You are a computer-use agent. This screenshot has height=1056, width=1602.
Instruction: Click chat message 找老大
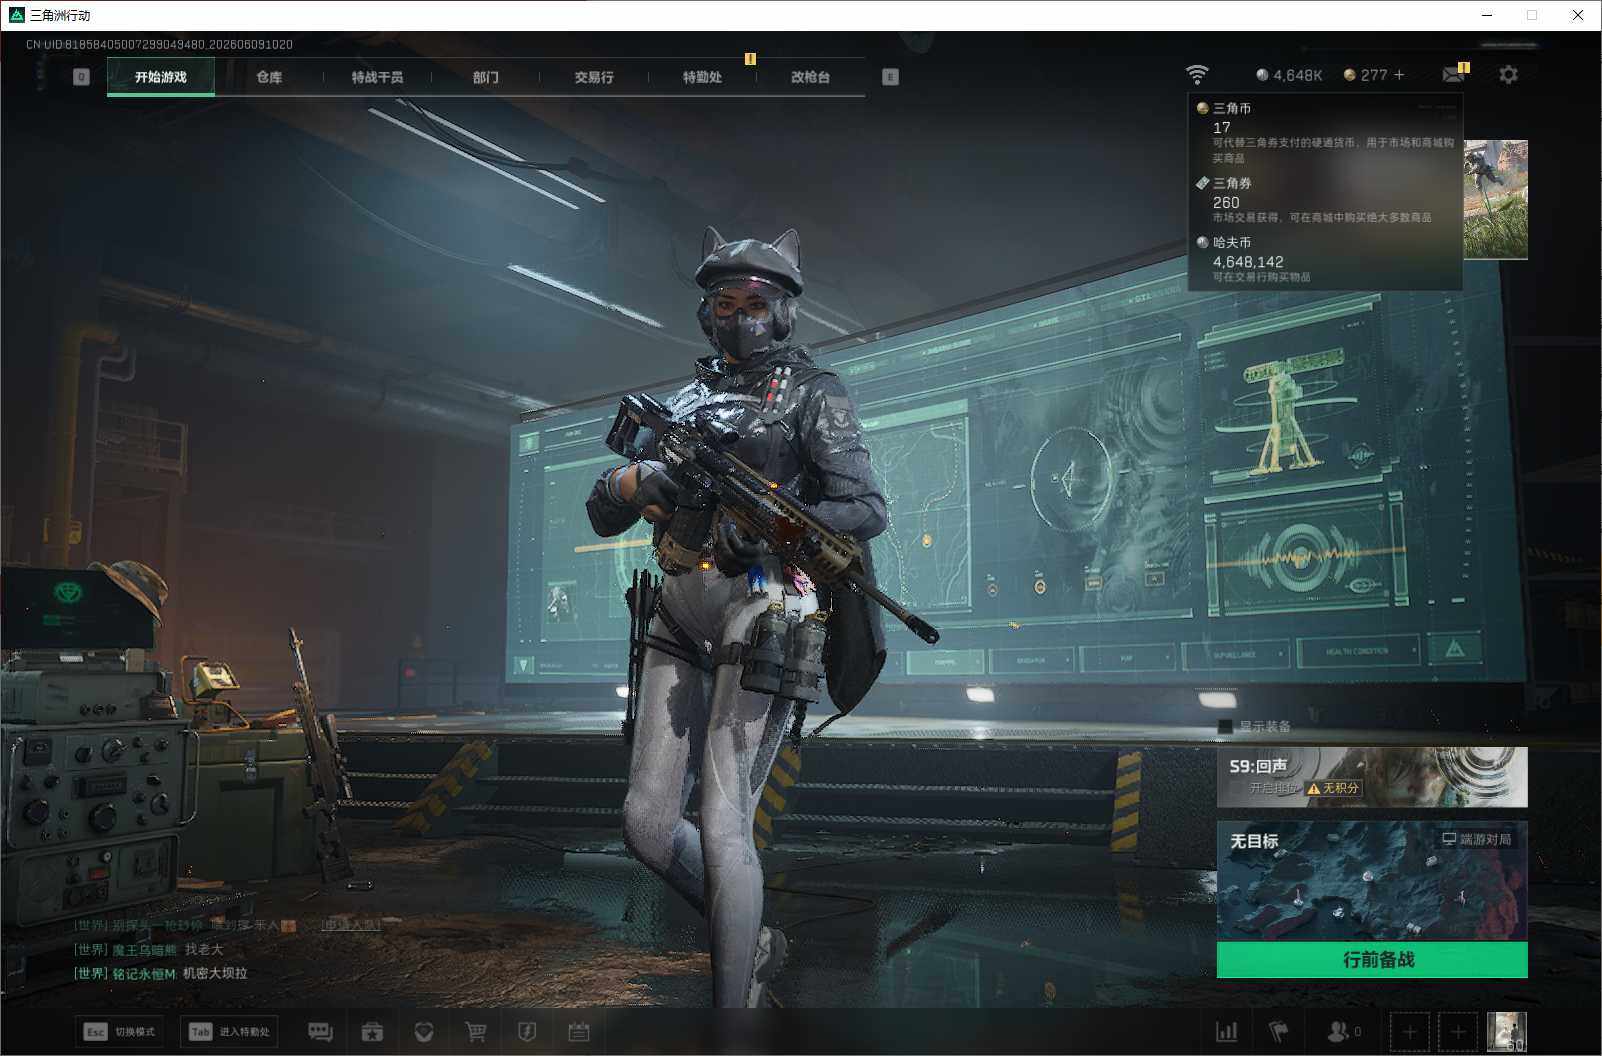point(204,950)
